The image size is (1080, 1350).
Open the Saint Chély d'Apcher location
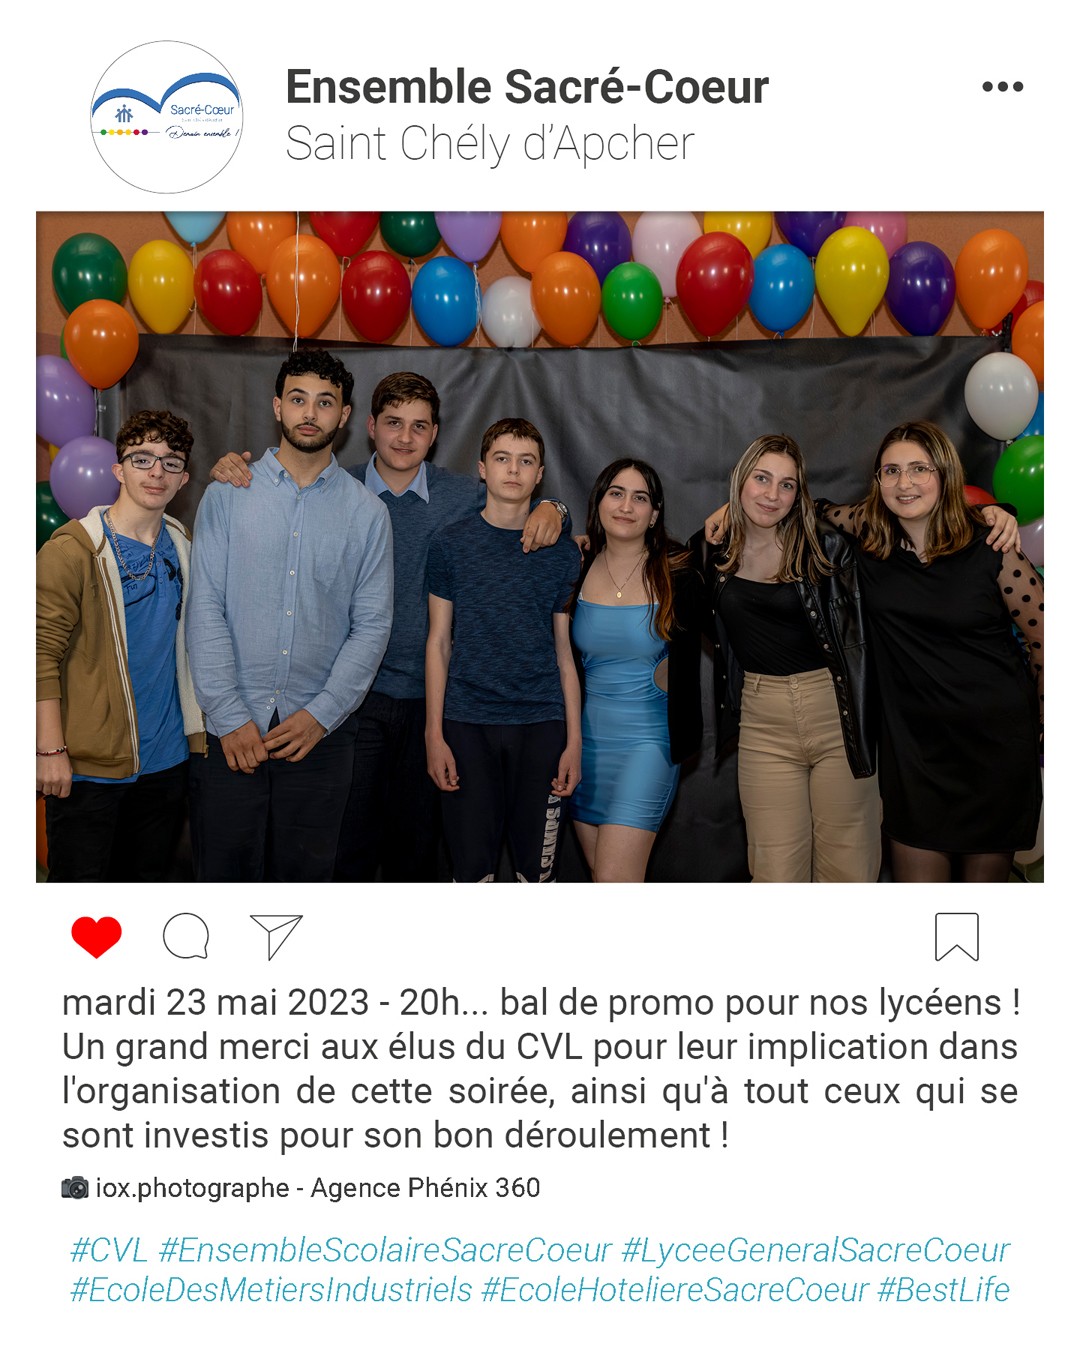[490, 144]
